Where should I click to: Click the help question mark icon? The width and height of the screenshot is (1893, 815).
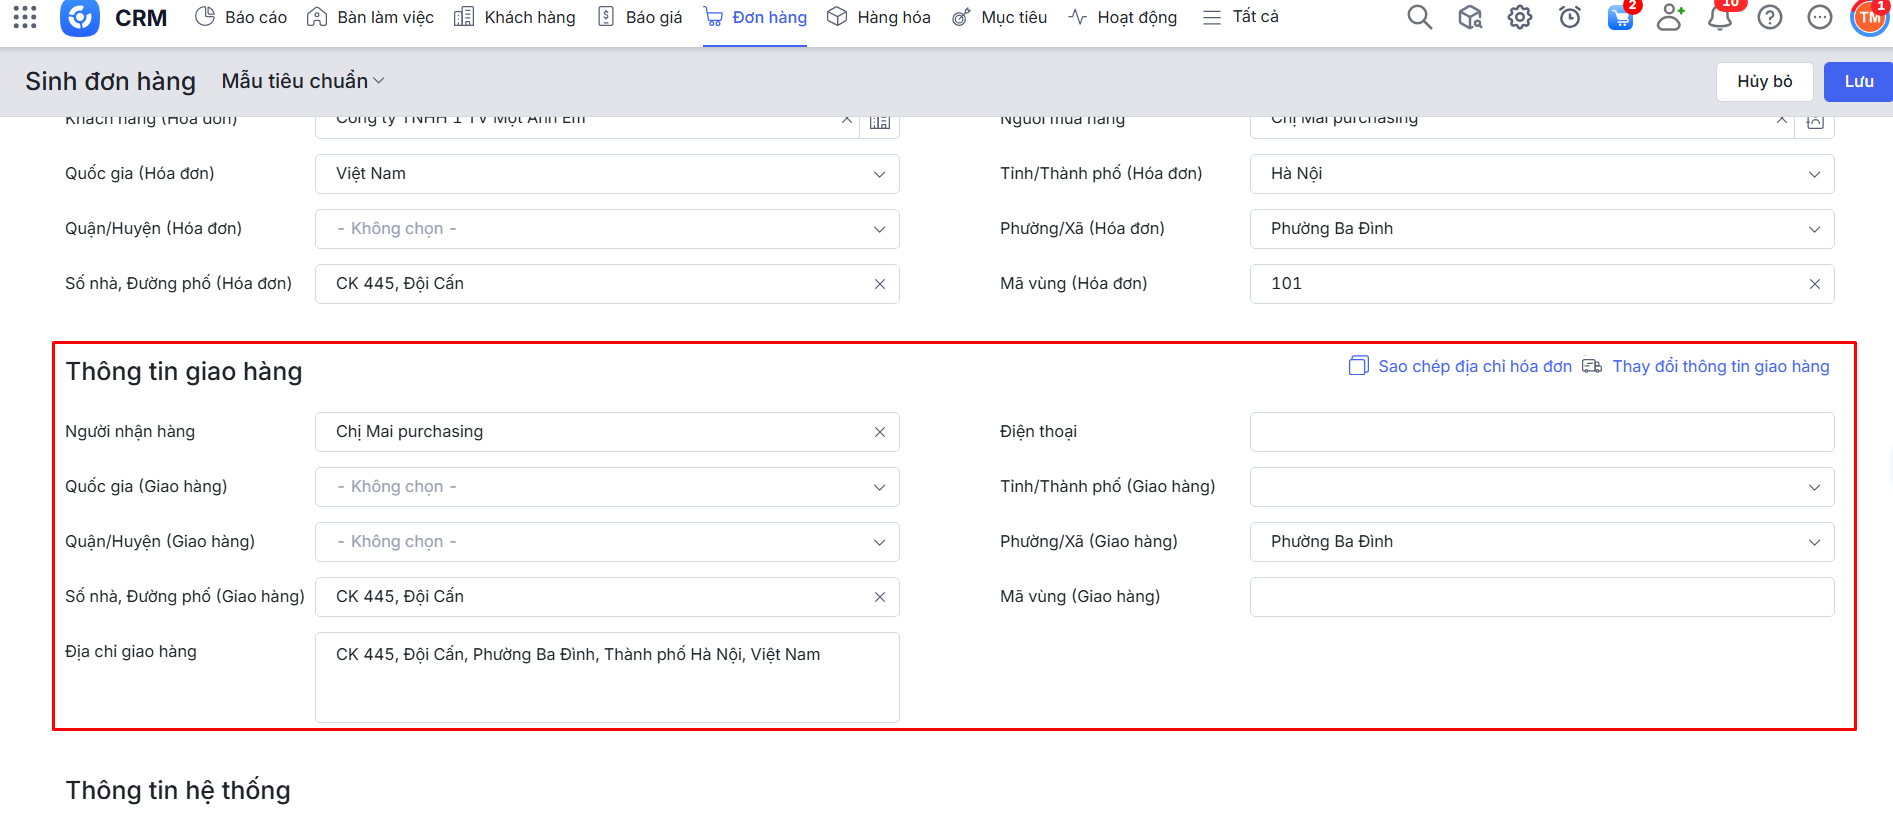[1769, 17]
